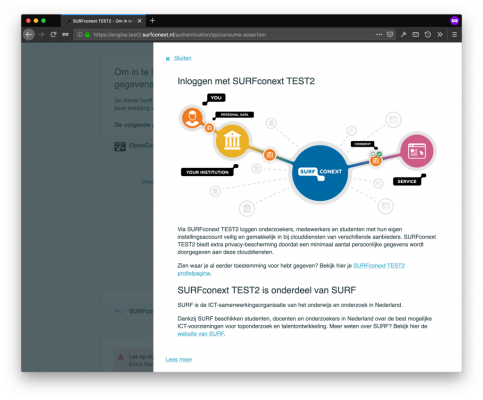Click the blue SURFconext logo circle
This screenshot has height=400, width=483.
(320, 172)
